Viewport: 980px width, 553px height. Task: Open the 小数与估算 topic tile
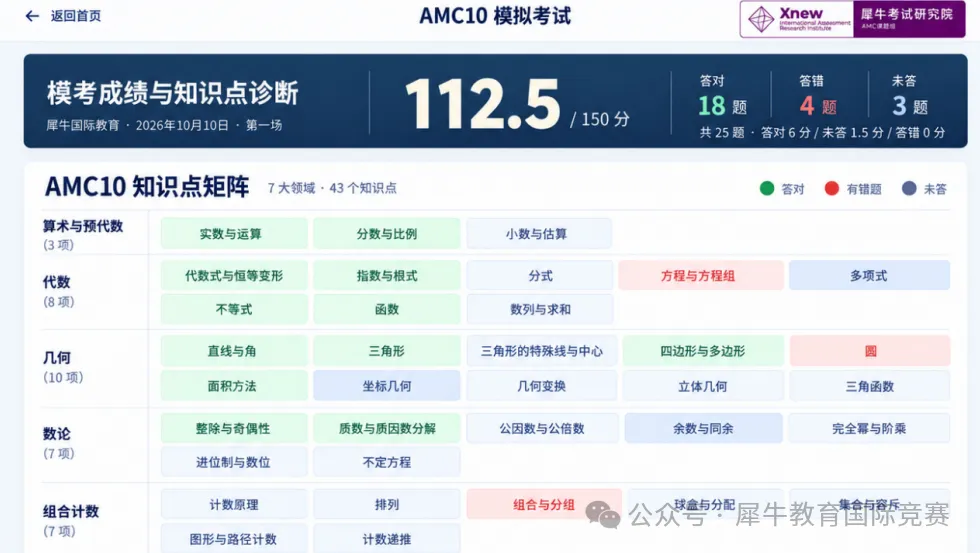(539, 234)
